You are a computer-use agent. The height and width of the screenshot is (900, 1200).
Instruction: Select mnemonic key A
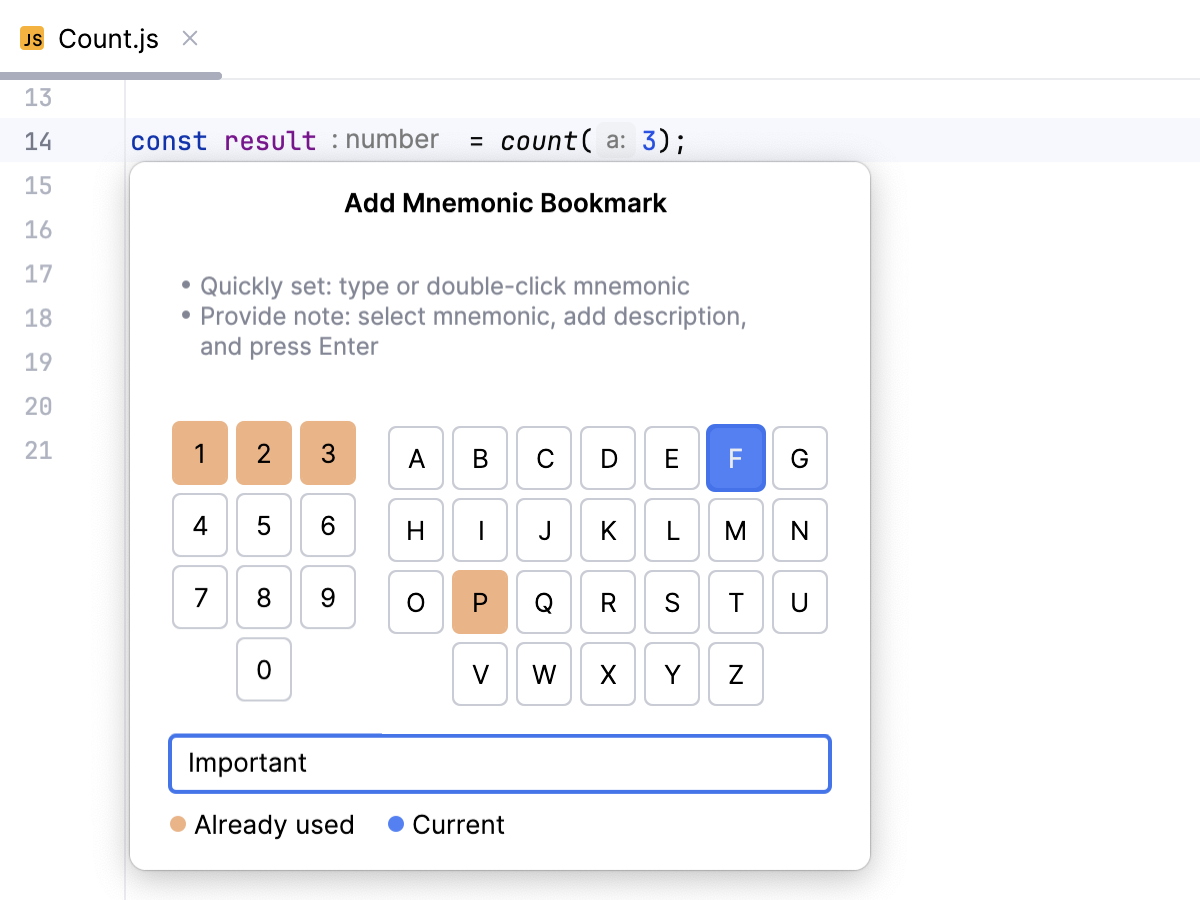(x=415, y=458)
